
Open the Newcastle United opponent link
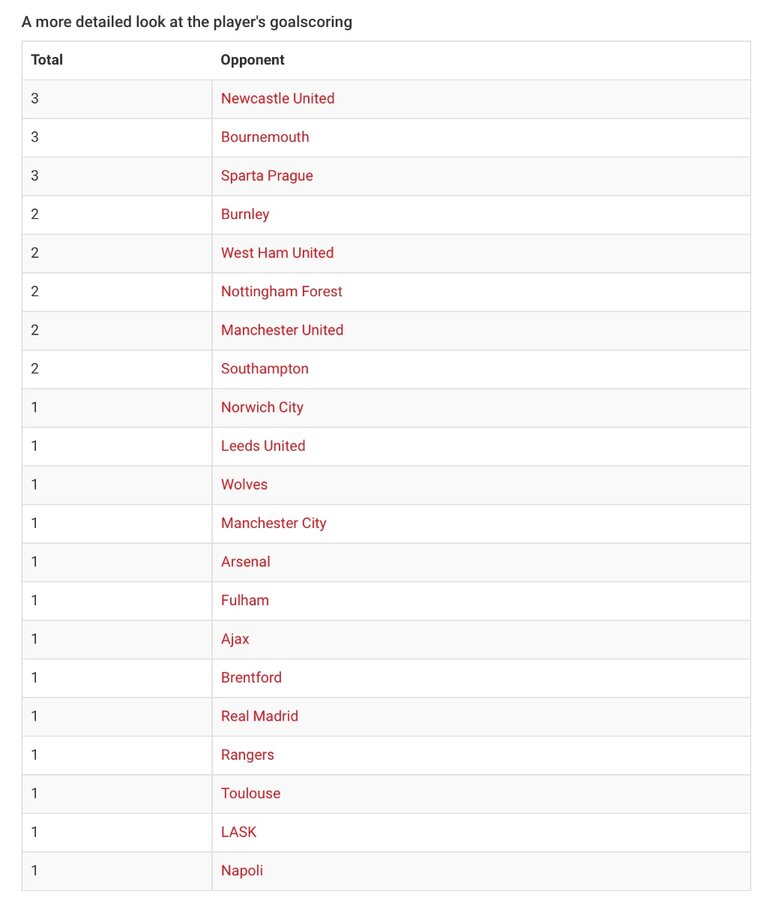[277, 98]
